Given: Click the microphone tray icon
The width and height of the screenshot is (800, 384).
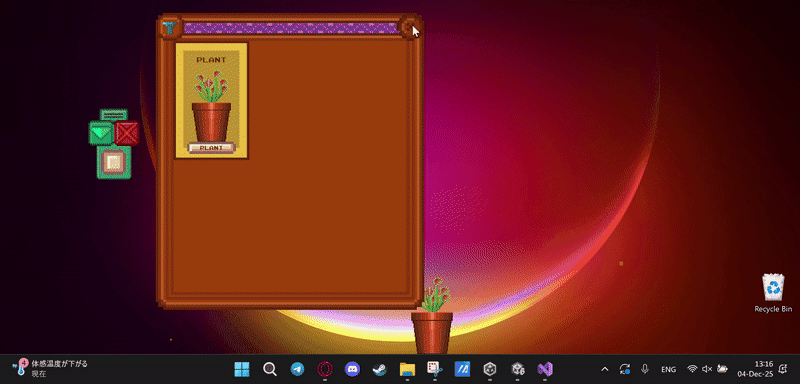Looking at the screenshot, I should (645, 369).
